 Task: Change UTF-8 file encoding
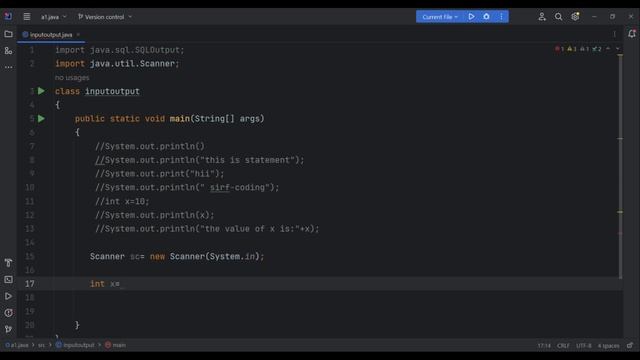[584, 346]
